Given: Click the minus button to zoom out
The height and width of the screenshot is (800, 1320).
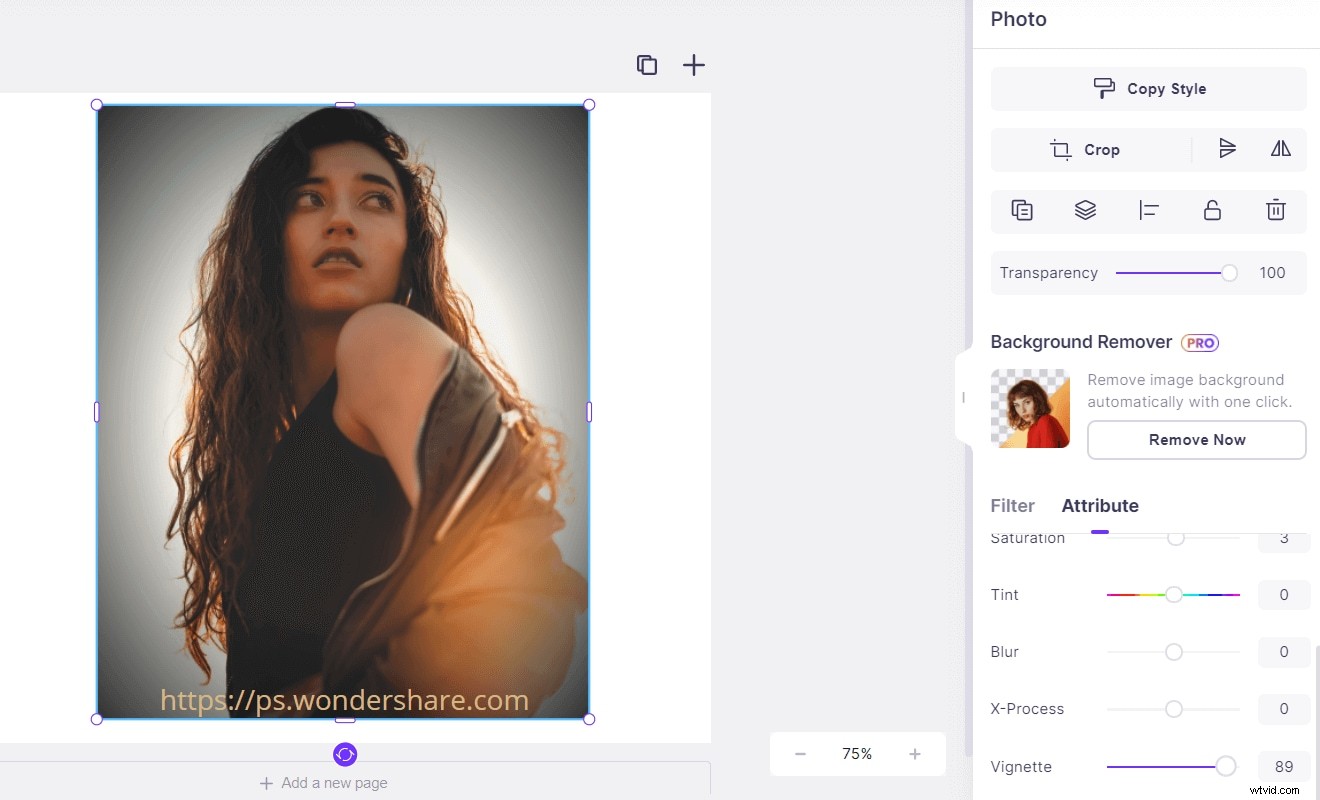Looking at the screenshot, I should [800, 753].
